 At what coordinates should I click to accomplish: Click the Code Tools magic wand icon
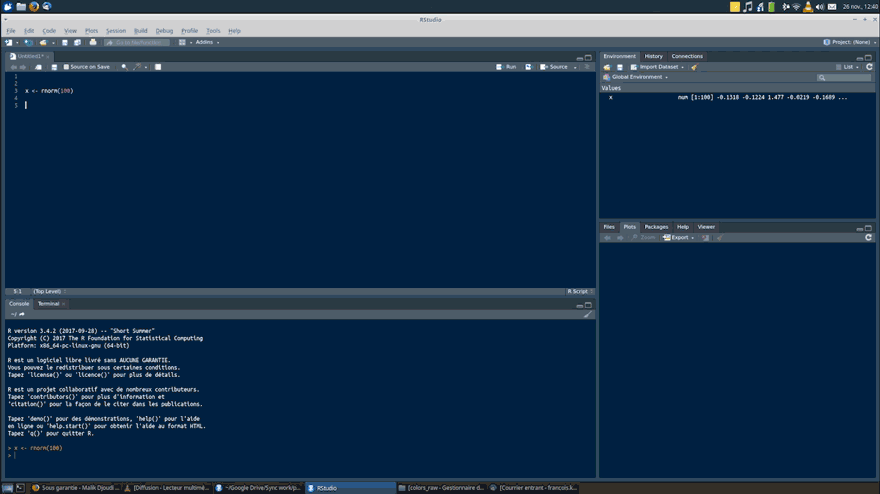tap(137, 67)
